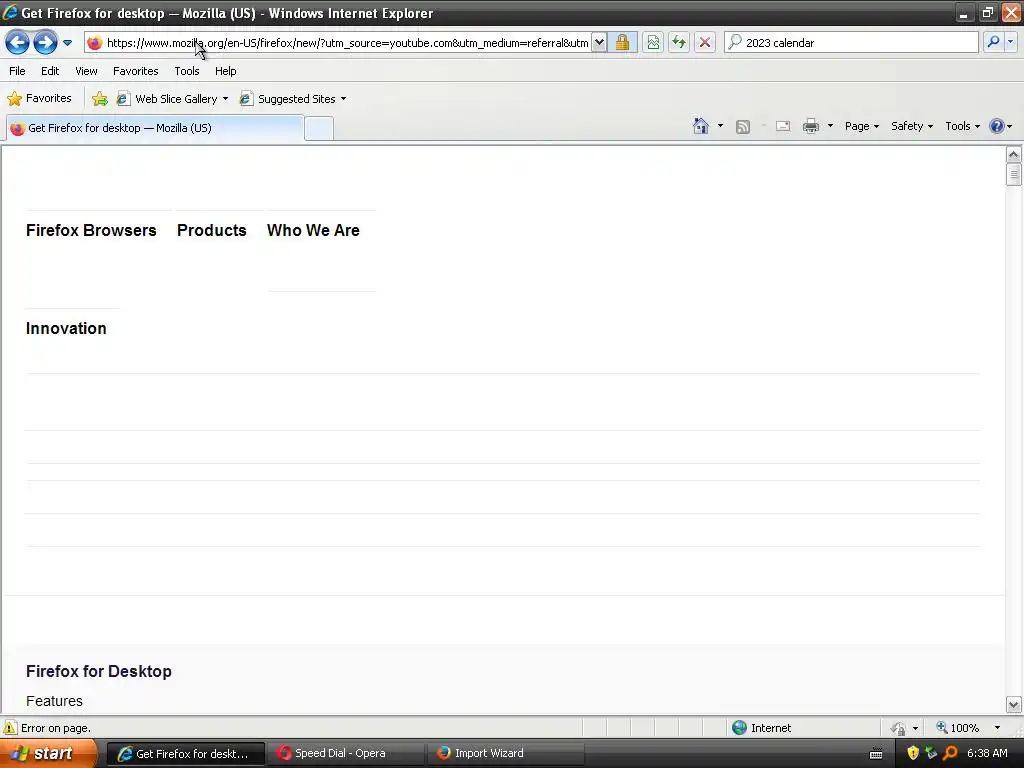Open the Tools menu in menu bar
This screenshot has height=768, width=1024.
187,71
